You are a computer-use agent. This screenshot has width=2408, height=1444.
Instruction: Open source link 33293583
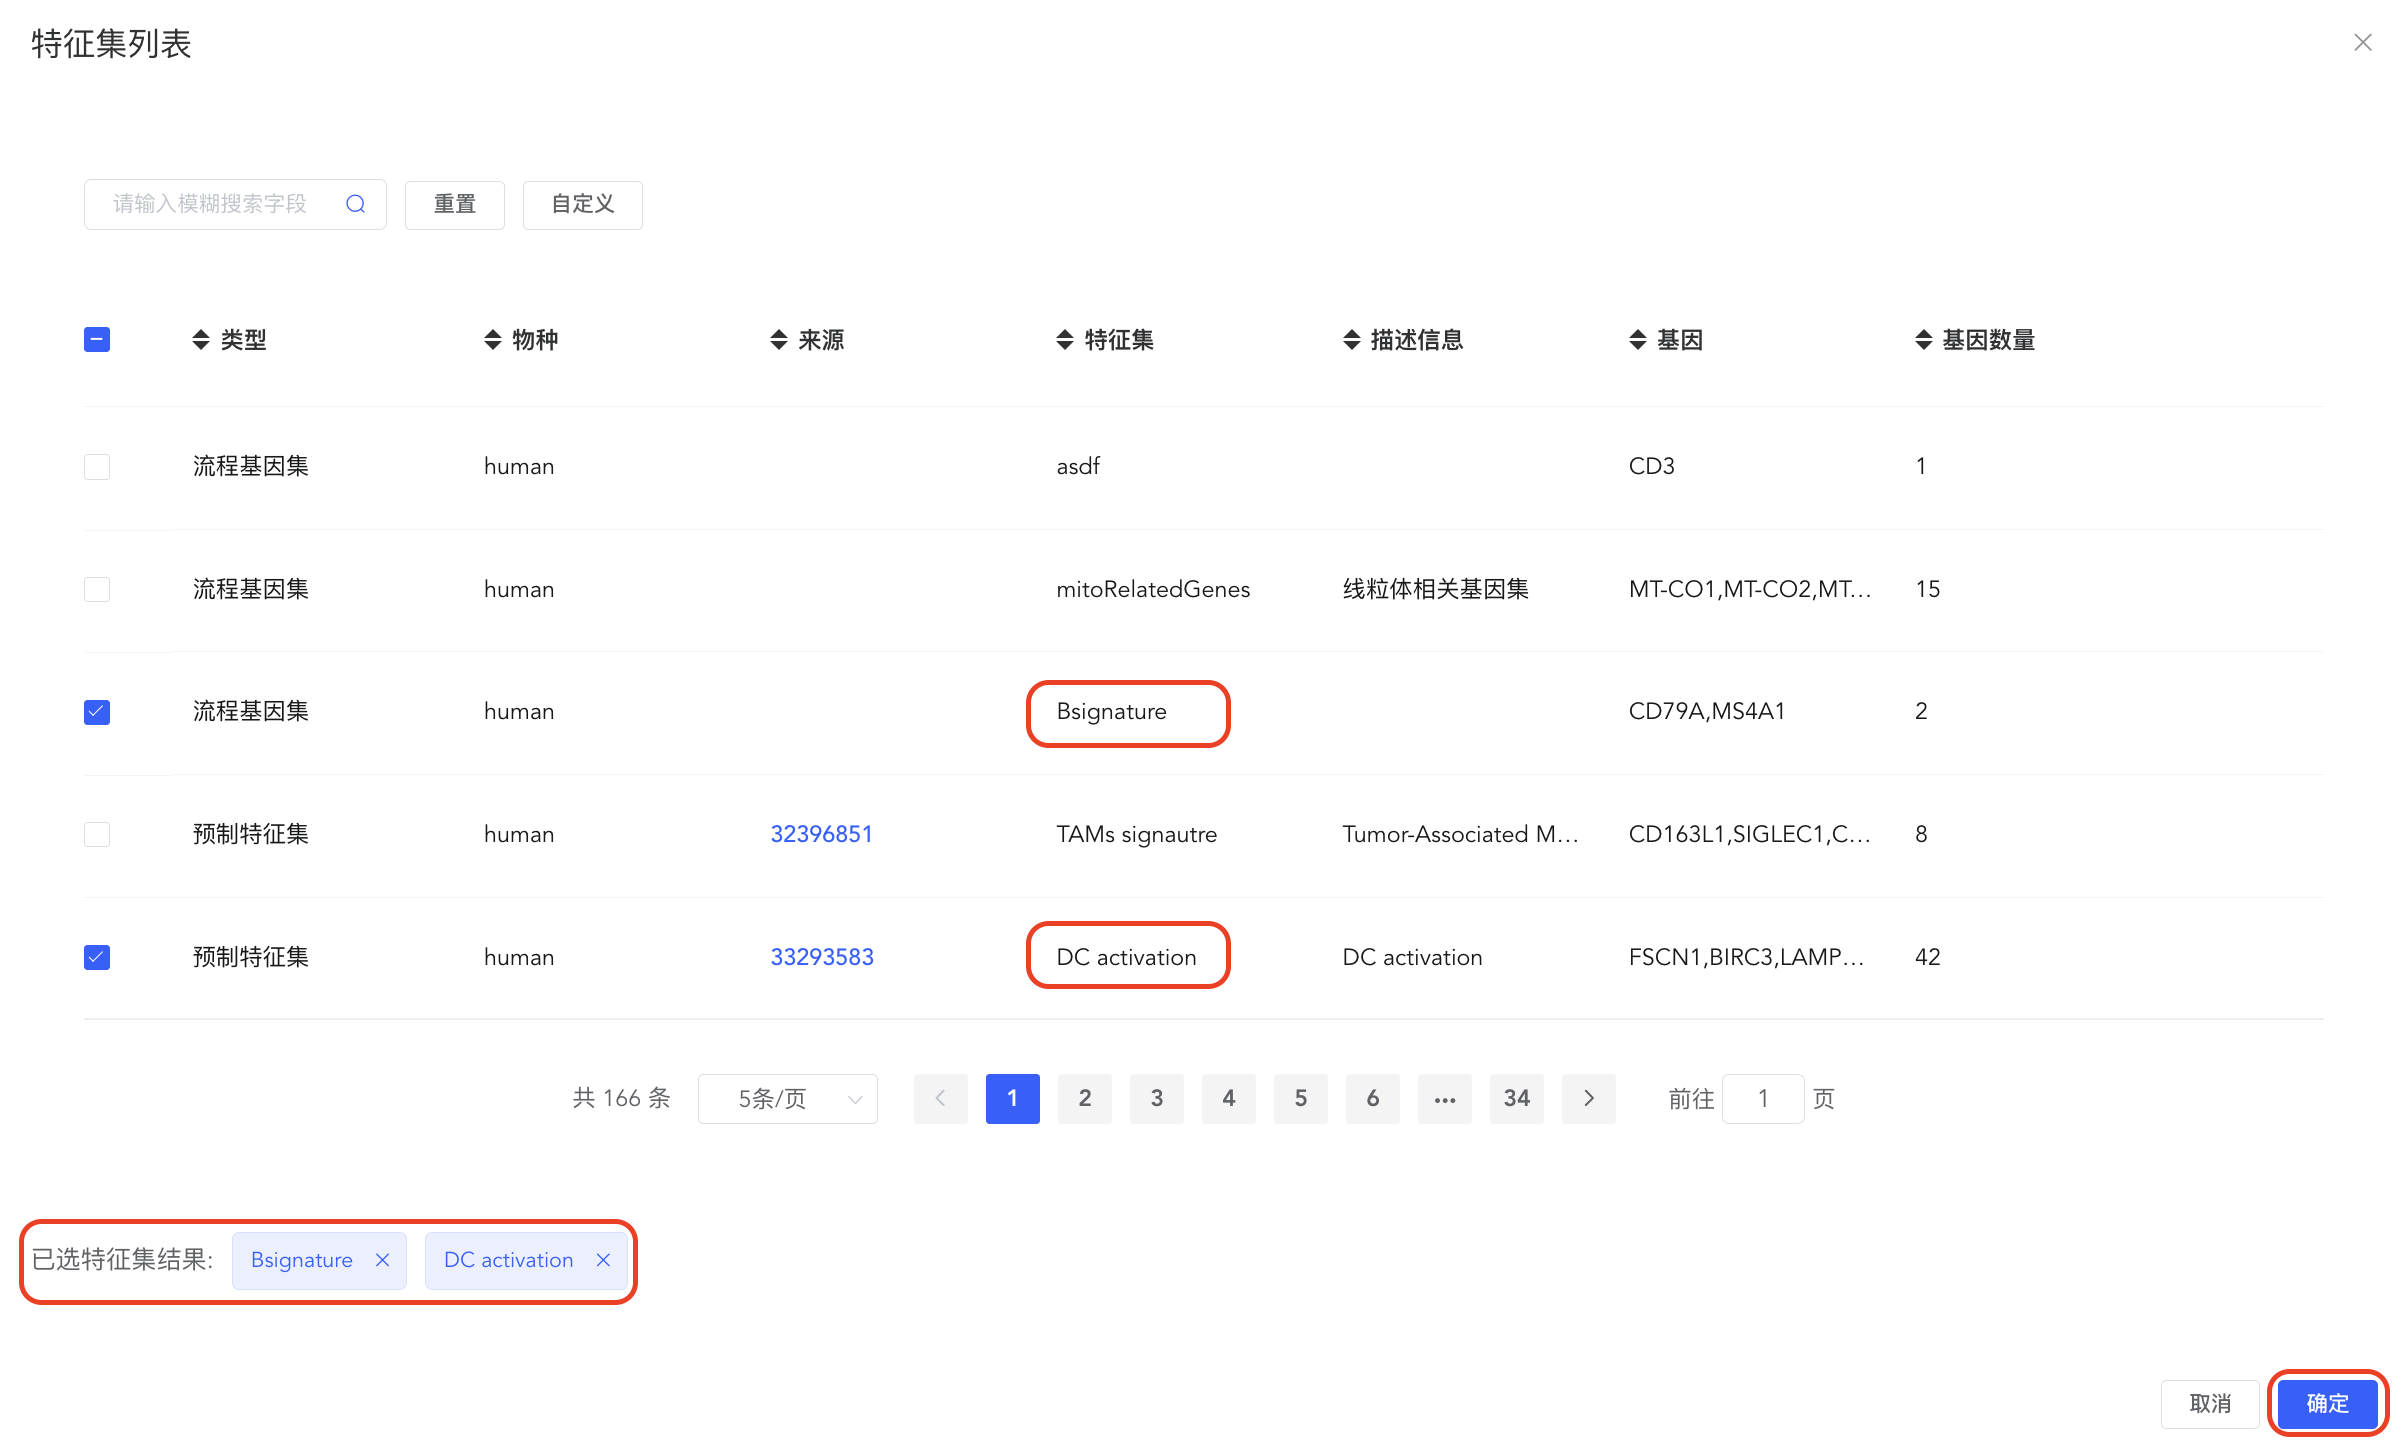click(x=822, y=957)
